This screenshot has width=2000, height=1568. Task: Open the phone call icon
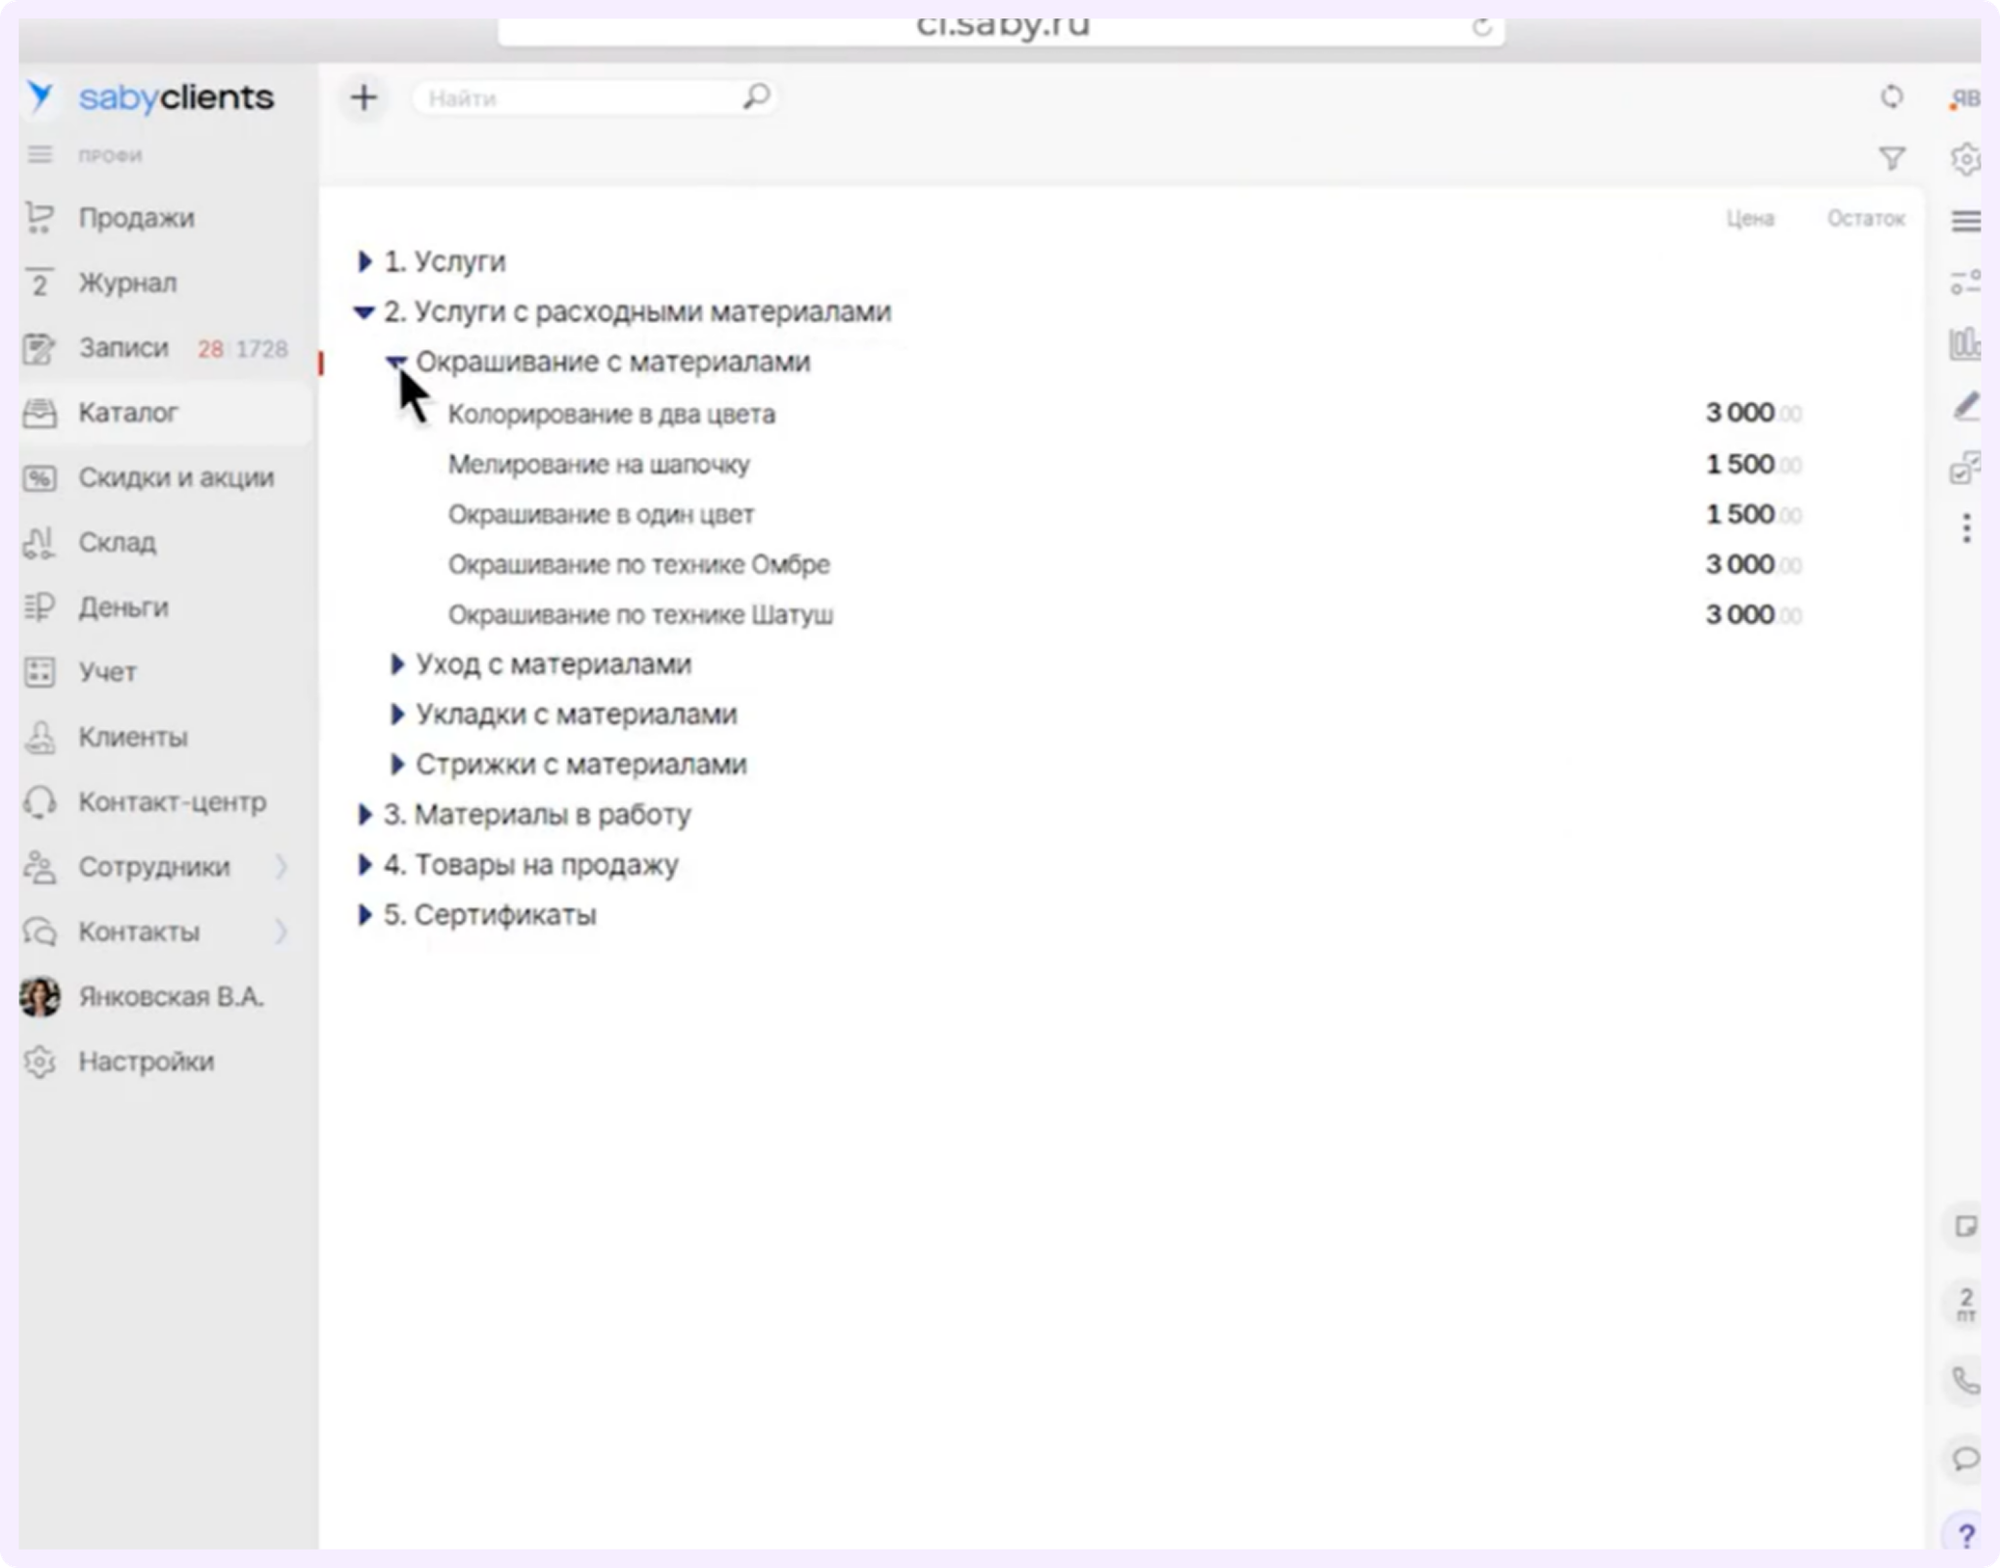(1965, 1381)
